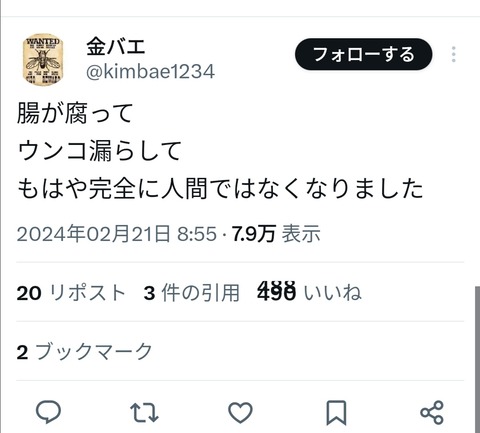Open the 2 ブックマーク count
The width and height of the screenshot is (480, 433).
pyautogui.click(x=84, y=351)
